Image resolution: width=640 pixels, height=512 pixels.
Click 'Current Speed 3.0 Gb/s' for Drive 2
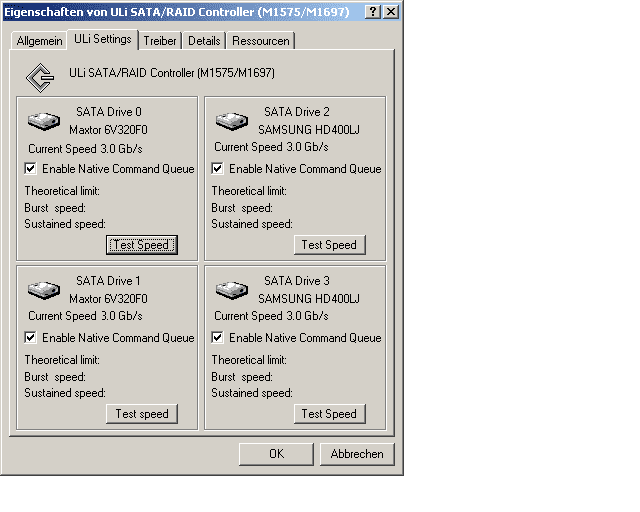point(271,147)
